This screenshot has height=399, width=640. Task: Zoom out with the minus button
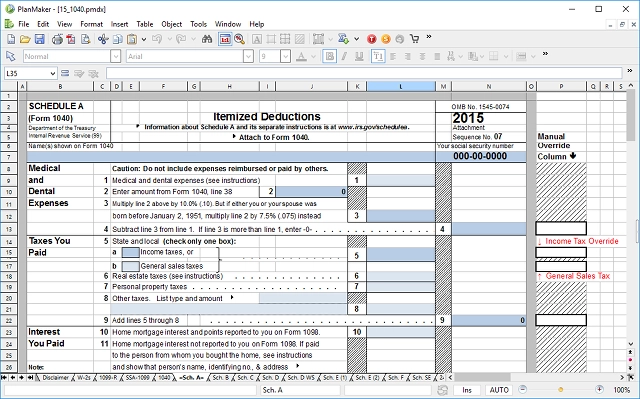tap(523, 389)
